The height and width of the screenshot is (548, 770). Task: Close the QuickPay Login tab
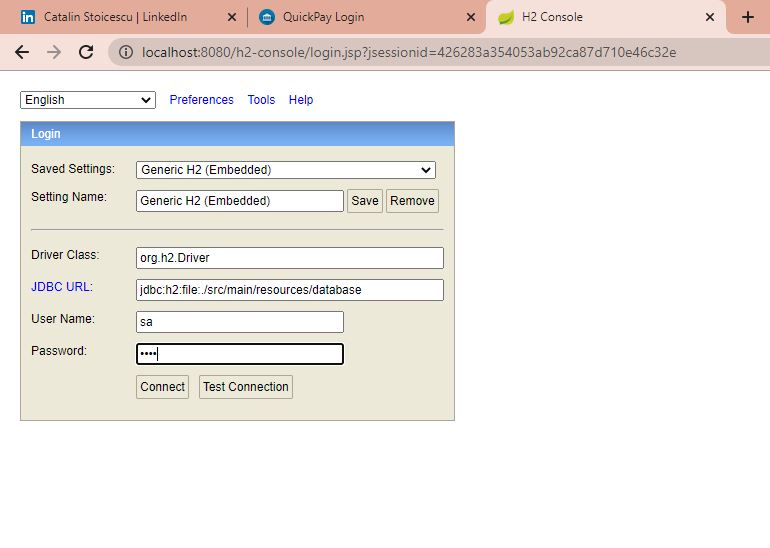coord(470,17)
